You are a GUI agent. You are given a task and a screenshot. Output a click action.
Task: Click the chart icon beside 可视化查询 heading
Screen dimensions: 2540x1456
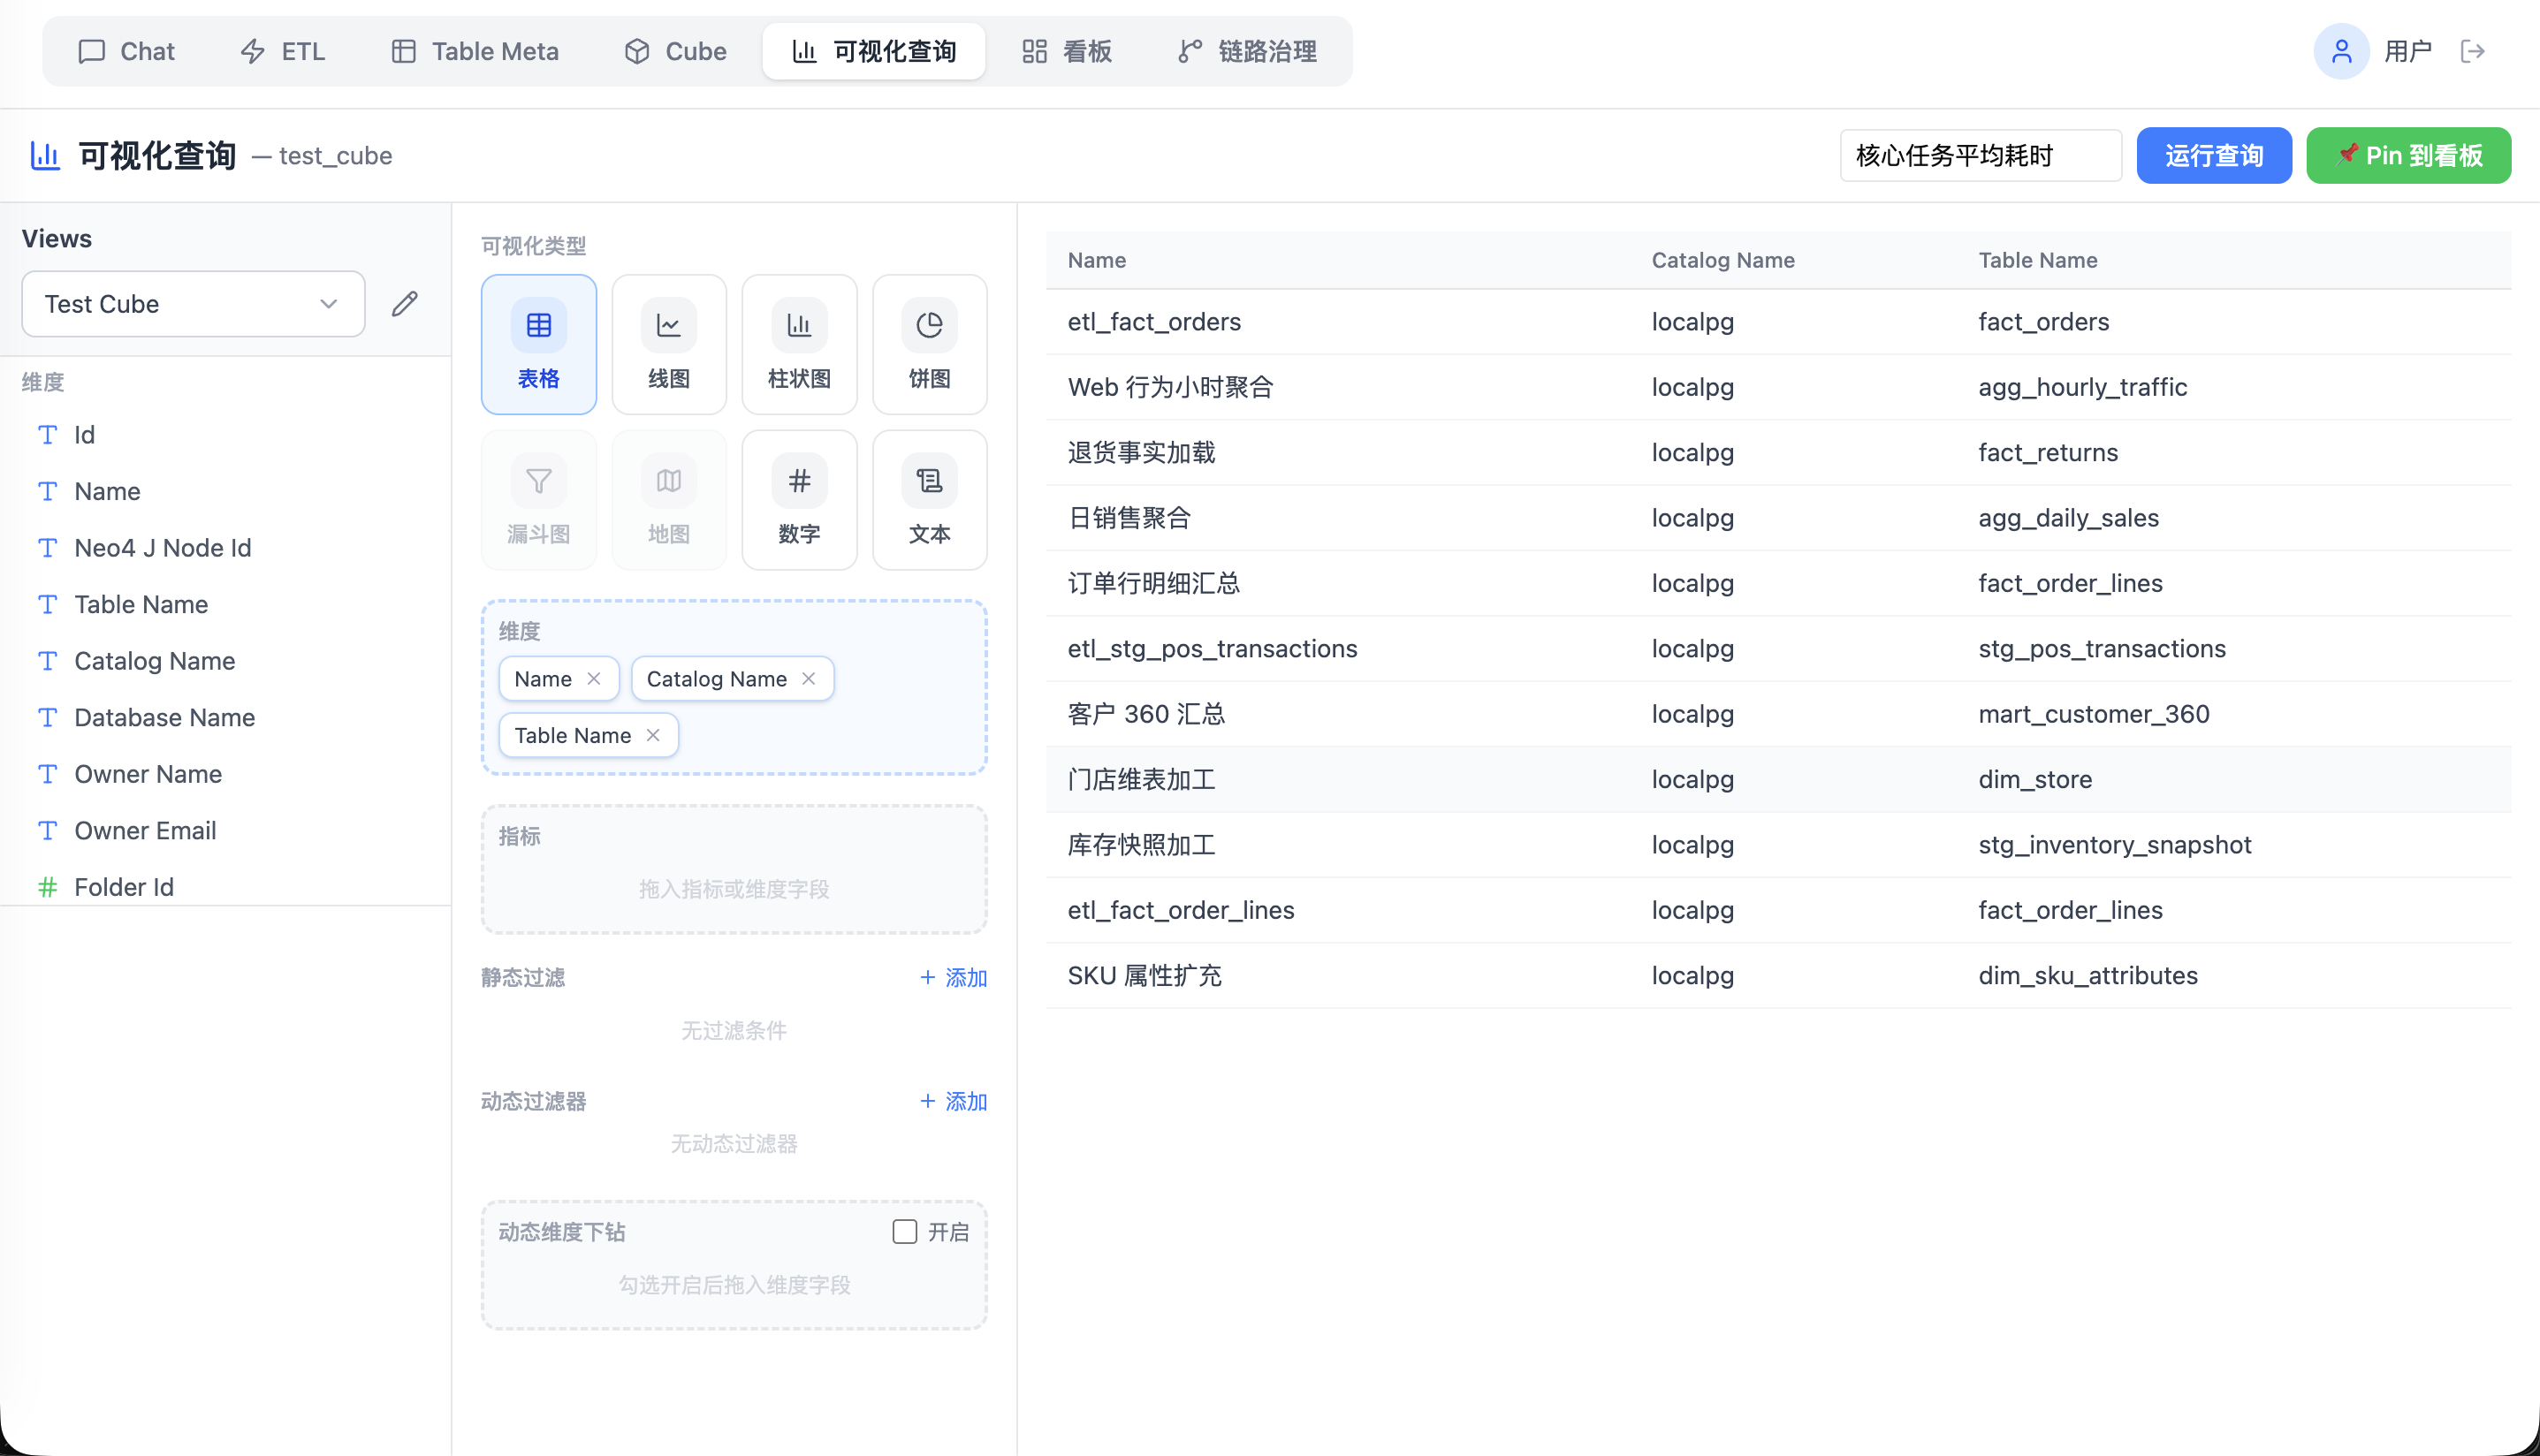(x=45, y=155)
